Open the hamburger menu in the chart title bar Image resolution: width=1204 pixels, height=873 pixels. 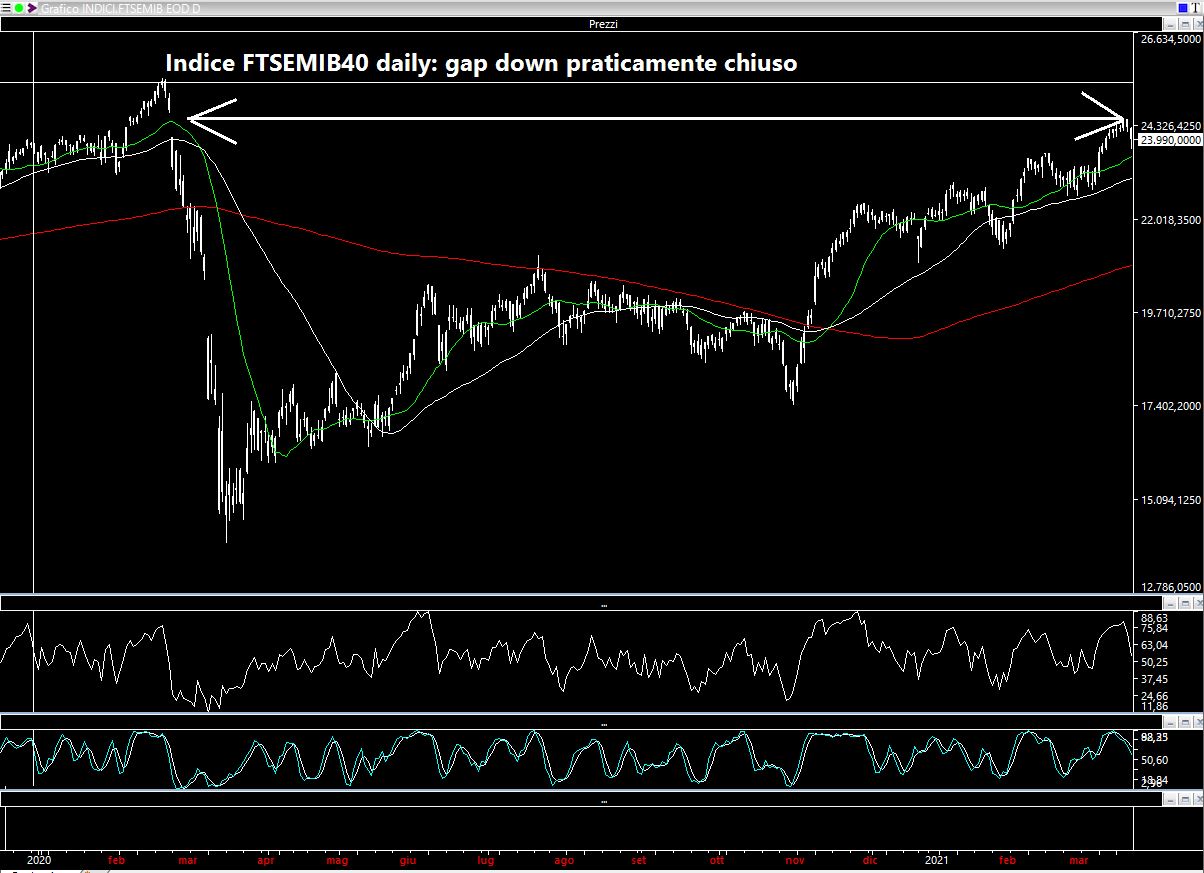coord(4,8)
